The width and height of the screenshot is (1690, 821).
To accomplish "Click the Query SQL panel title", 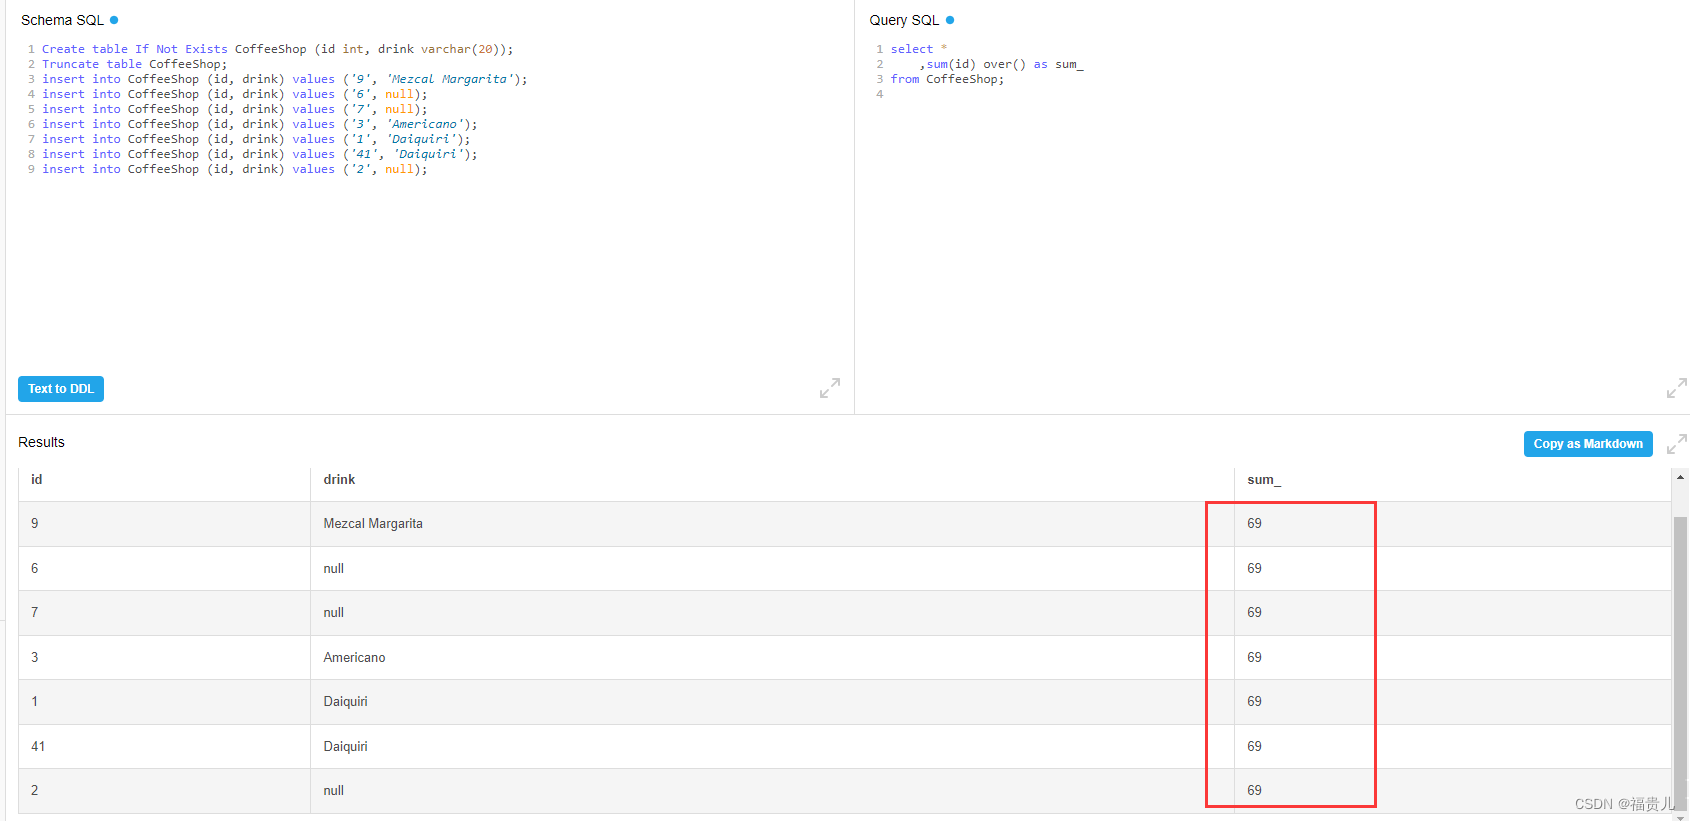I will point(904,20).
